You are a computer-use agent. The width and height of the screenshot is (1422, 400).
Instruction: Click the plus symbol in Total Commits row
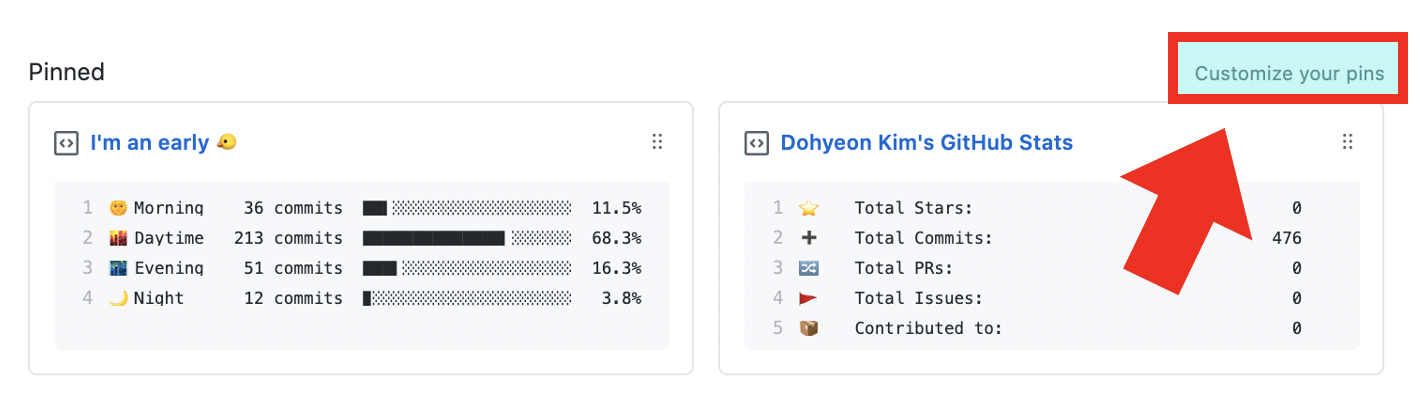click(809, 238)
